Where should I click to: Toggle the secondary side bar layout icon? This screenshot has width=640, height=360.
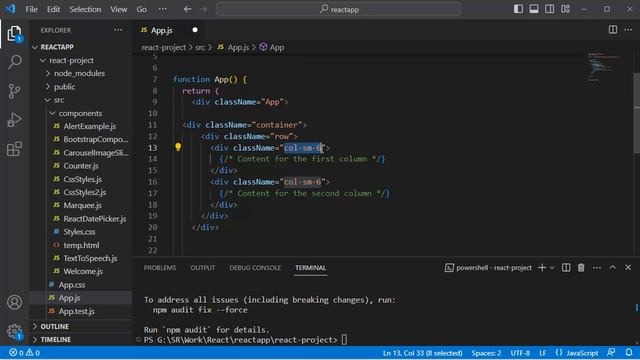549,9
